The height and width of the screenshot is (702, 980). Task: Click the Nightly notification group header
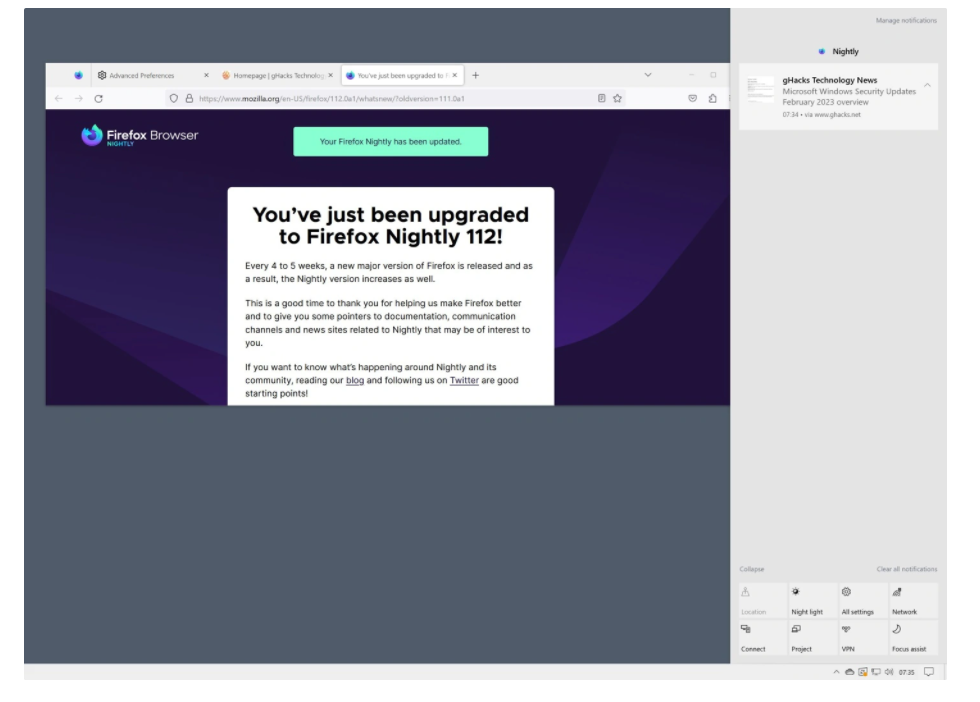tap(838, 51)
